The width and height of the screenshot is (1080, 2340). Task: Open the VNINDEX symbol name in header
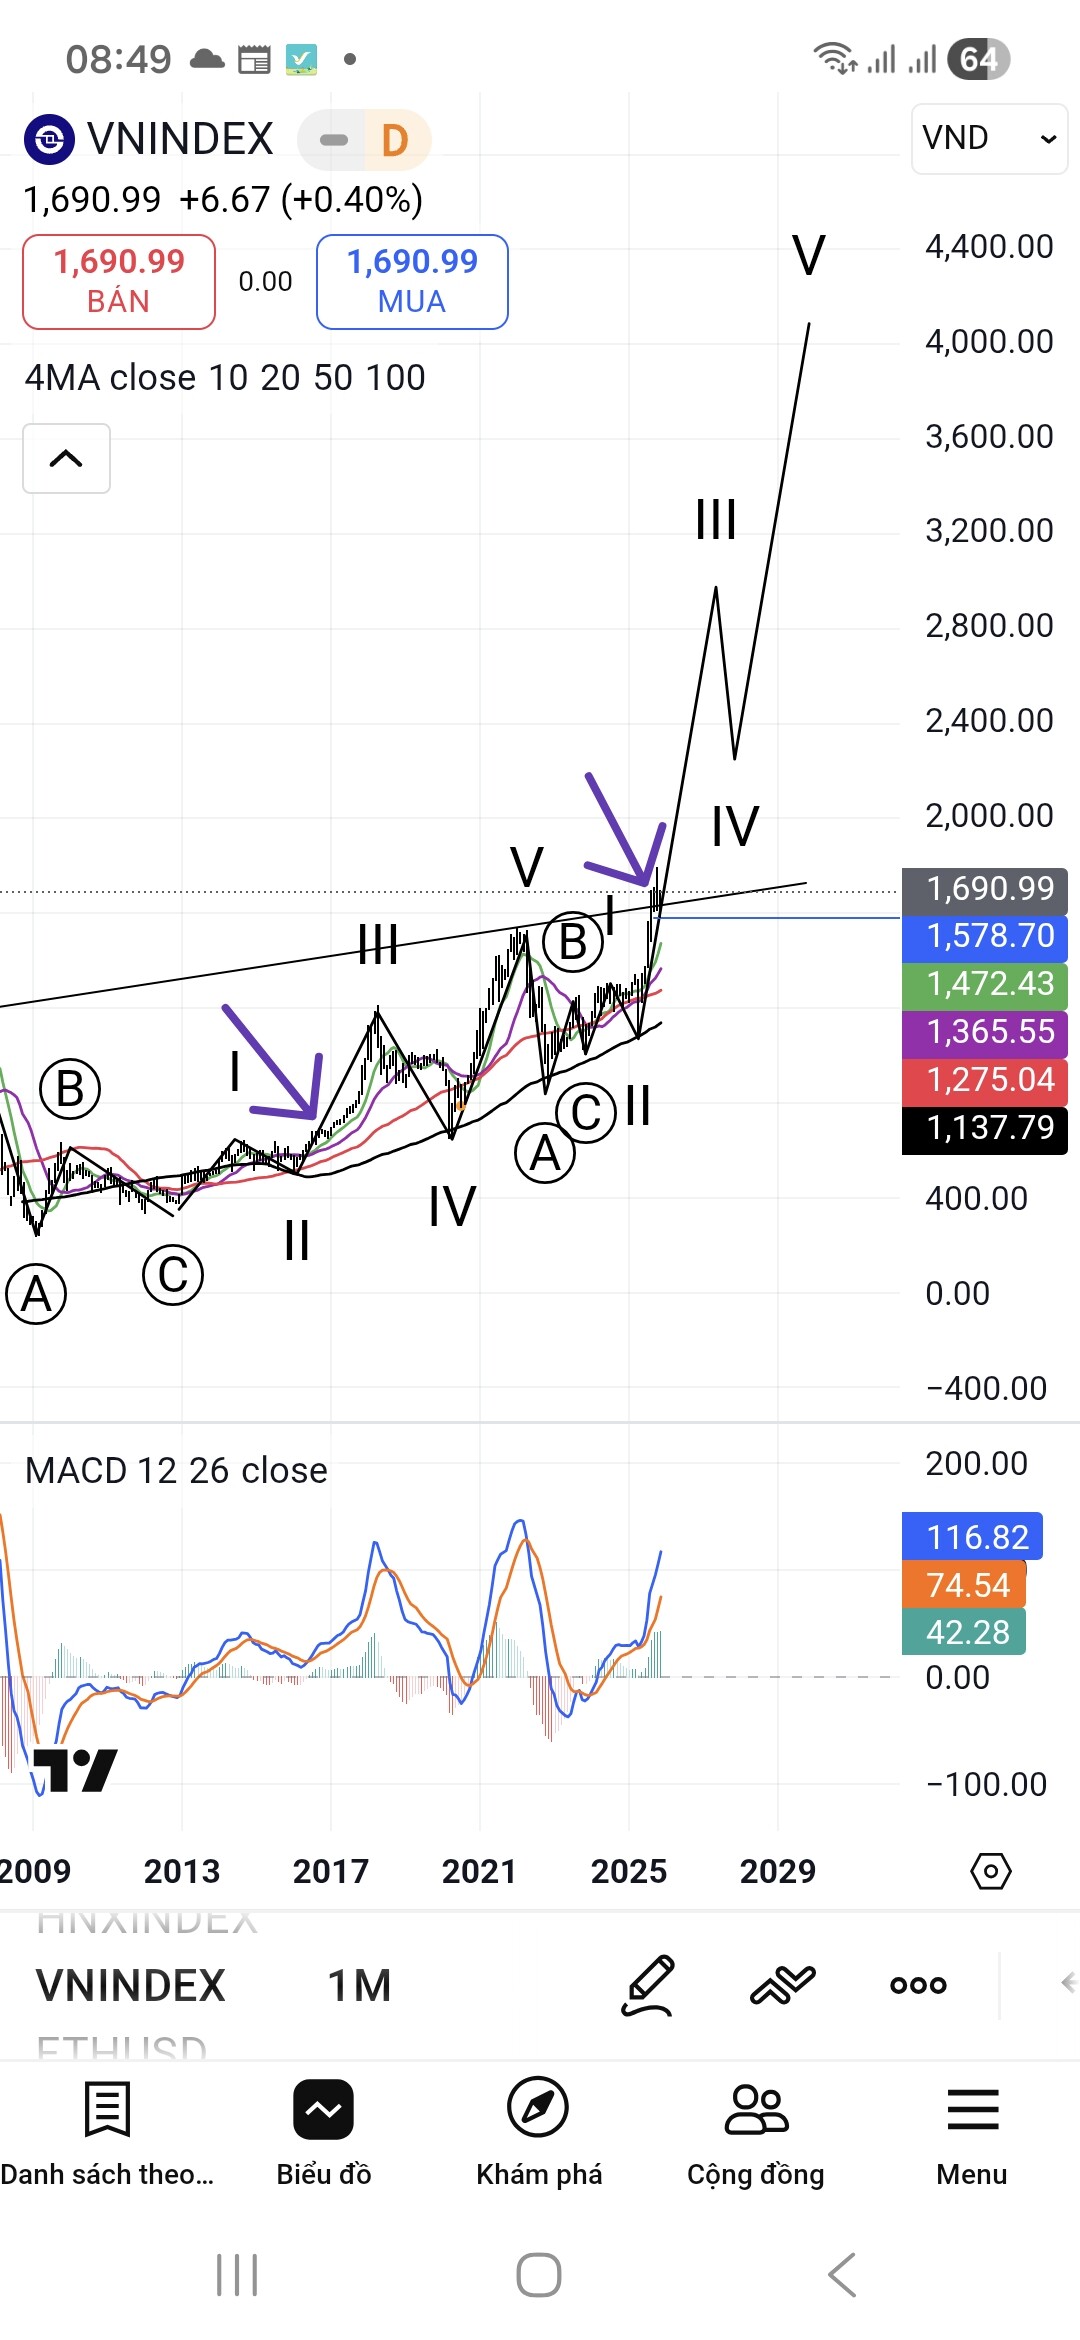[x=180, y=139]
